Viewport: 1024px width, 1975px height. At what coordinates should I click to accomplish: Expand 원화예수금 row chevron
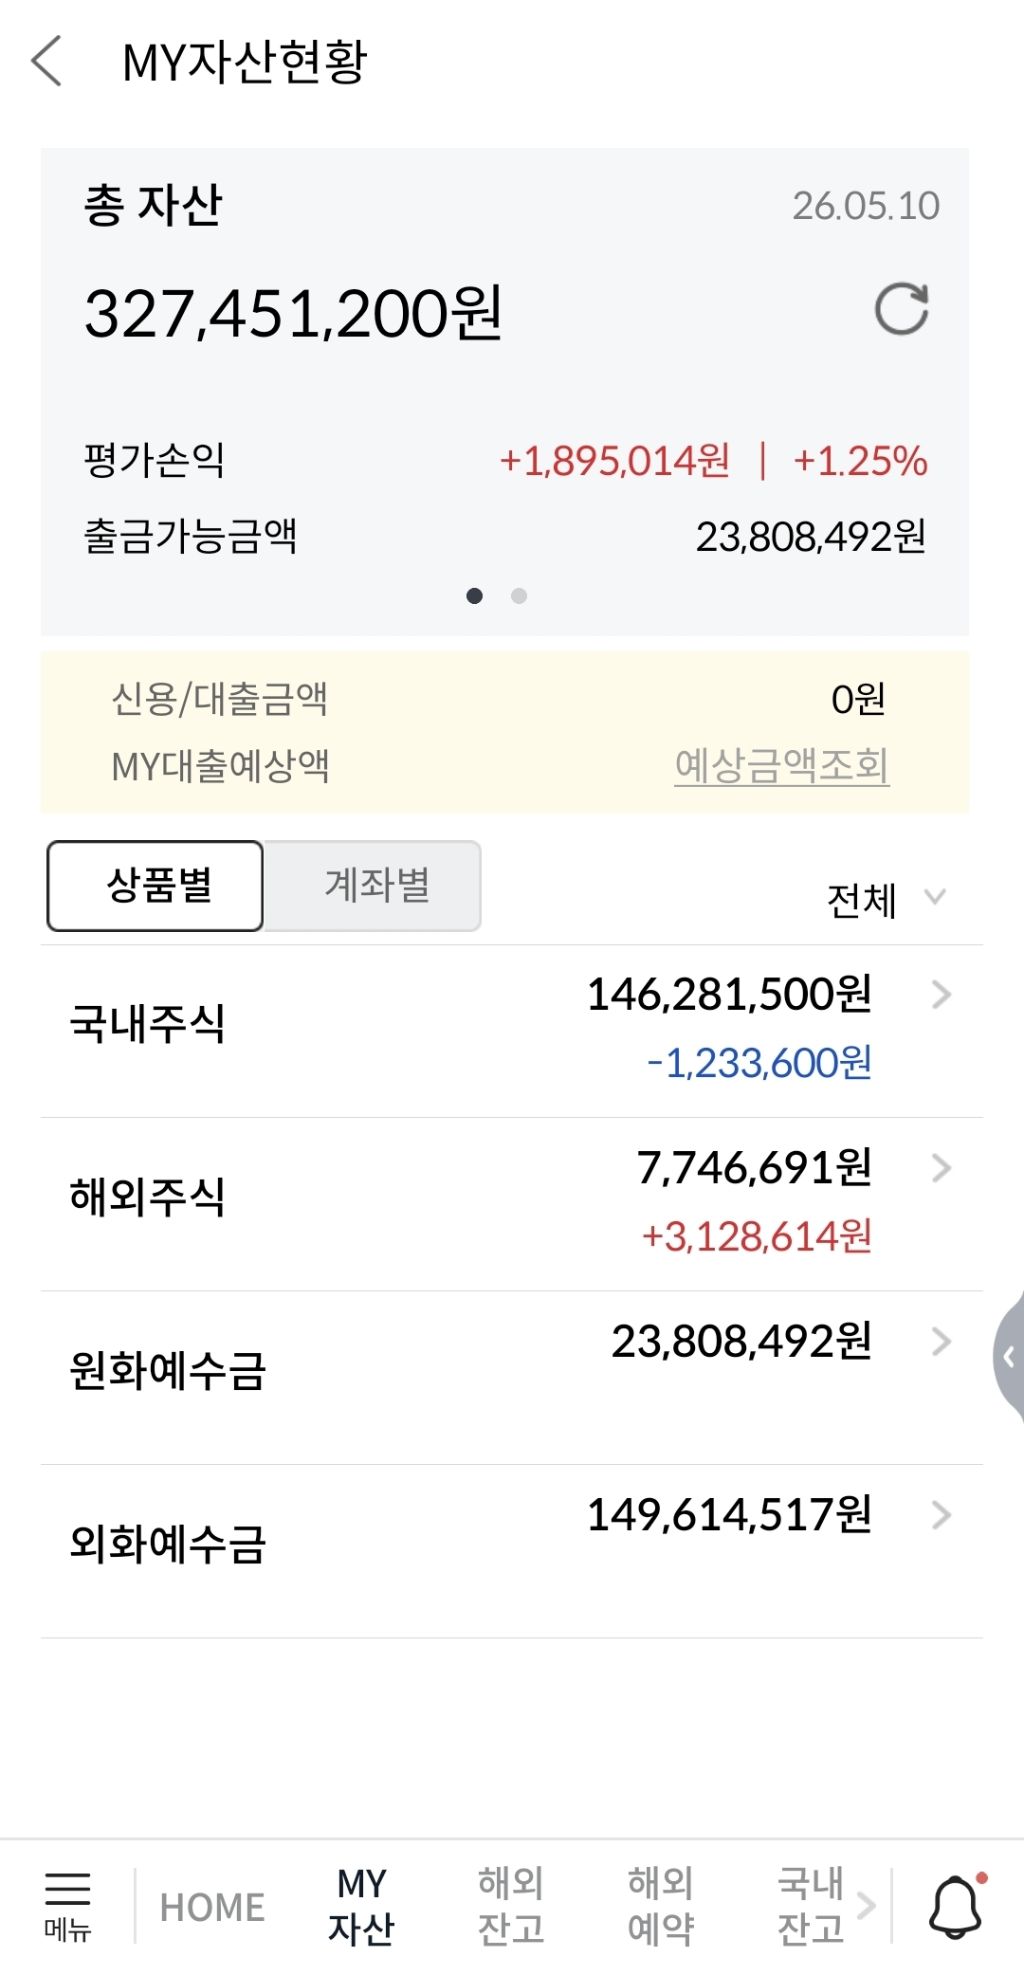pos(941,1341)
